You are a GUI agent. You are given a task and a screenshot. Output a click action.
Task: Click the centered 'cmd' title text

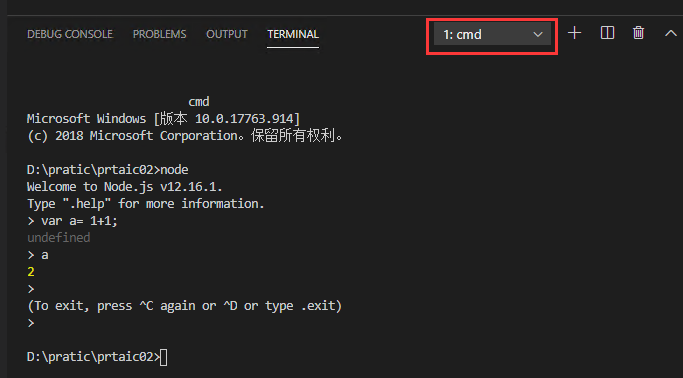199,102
